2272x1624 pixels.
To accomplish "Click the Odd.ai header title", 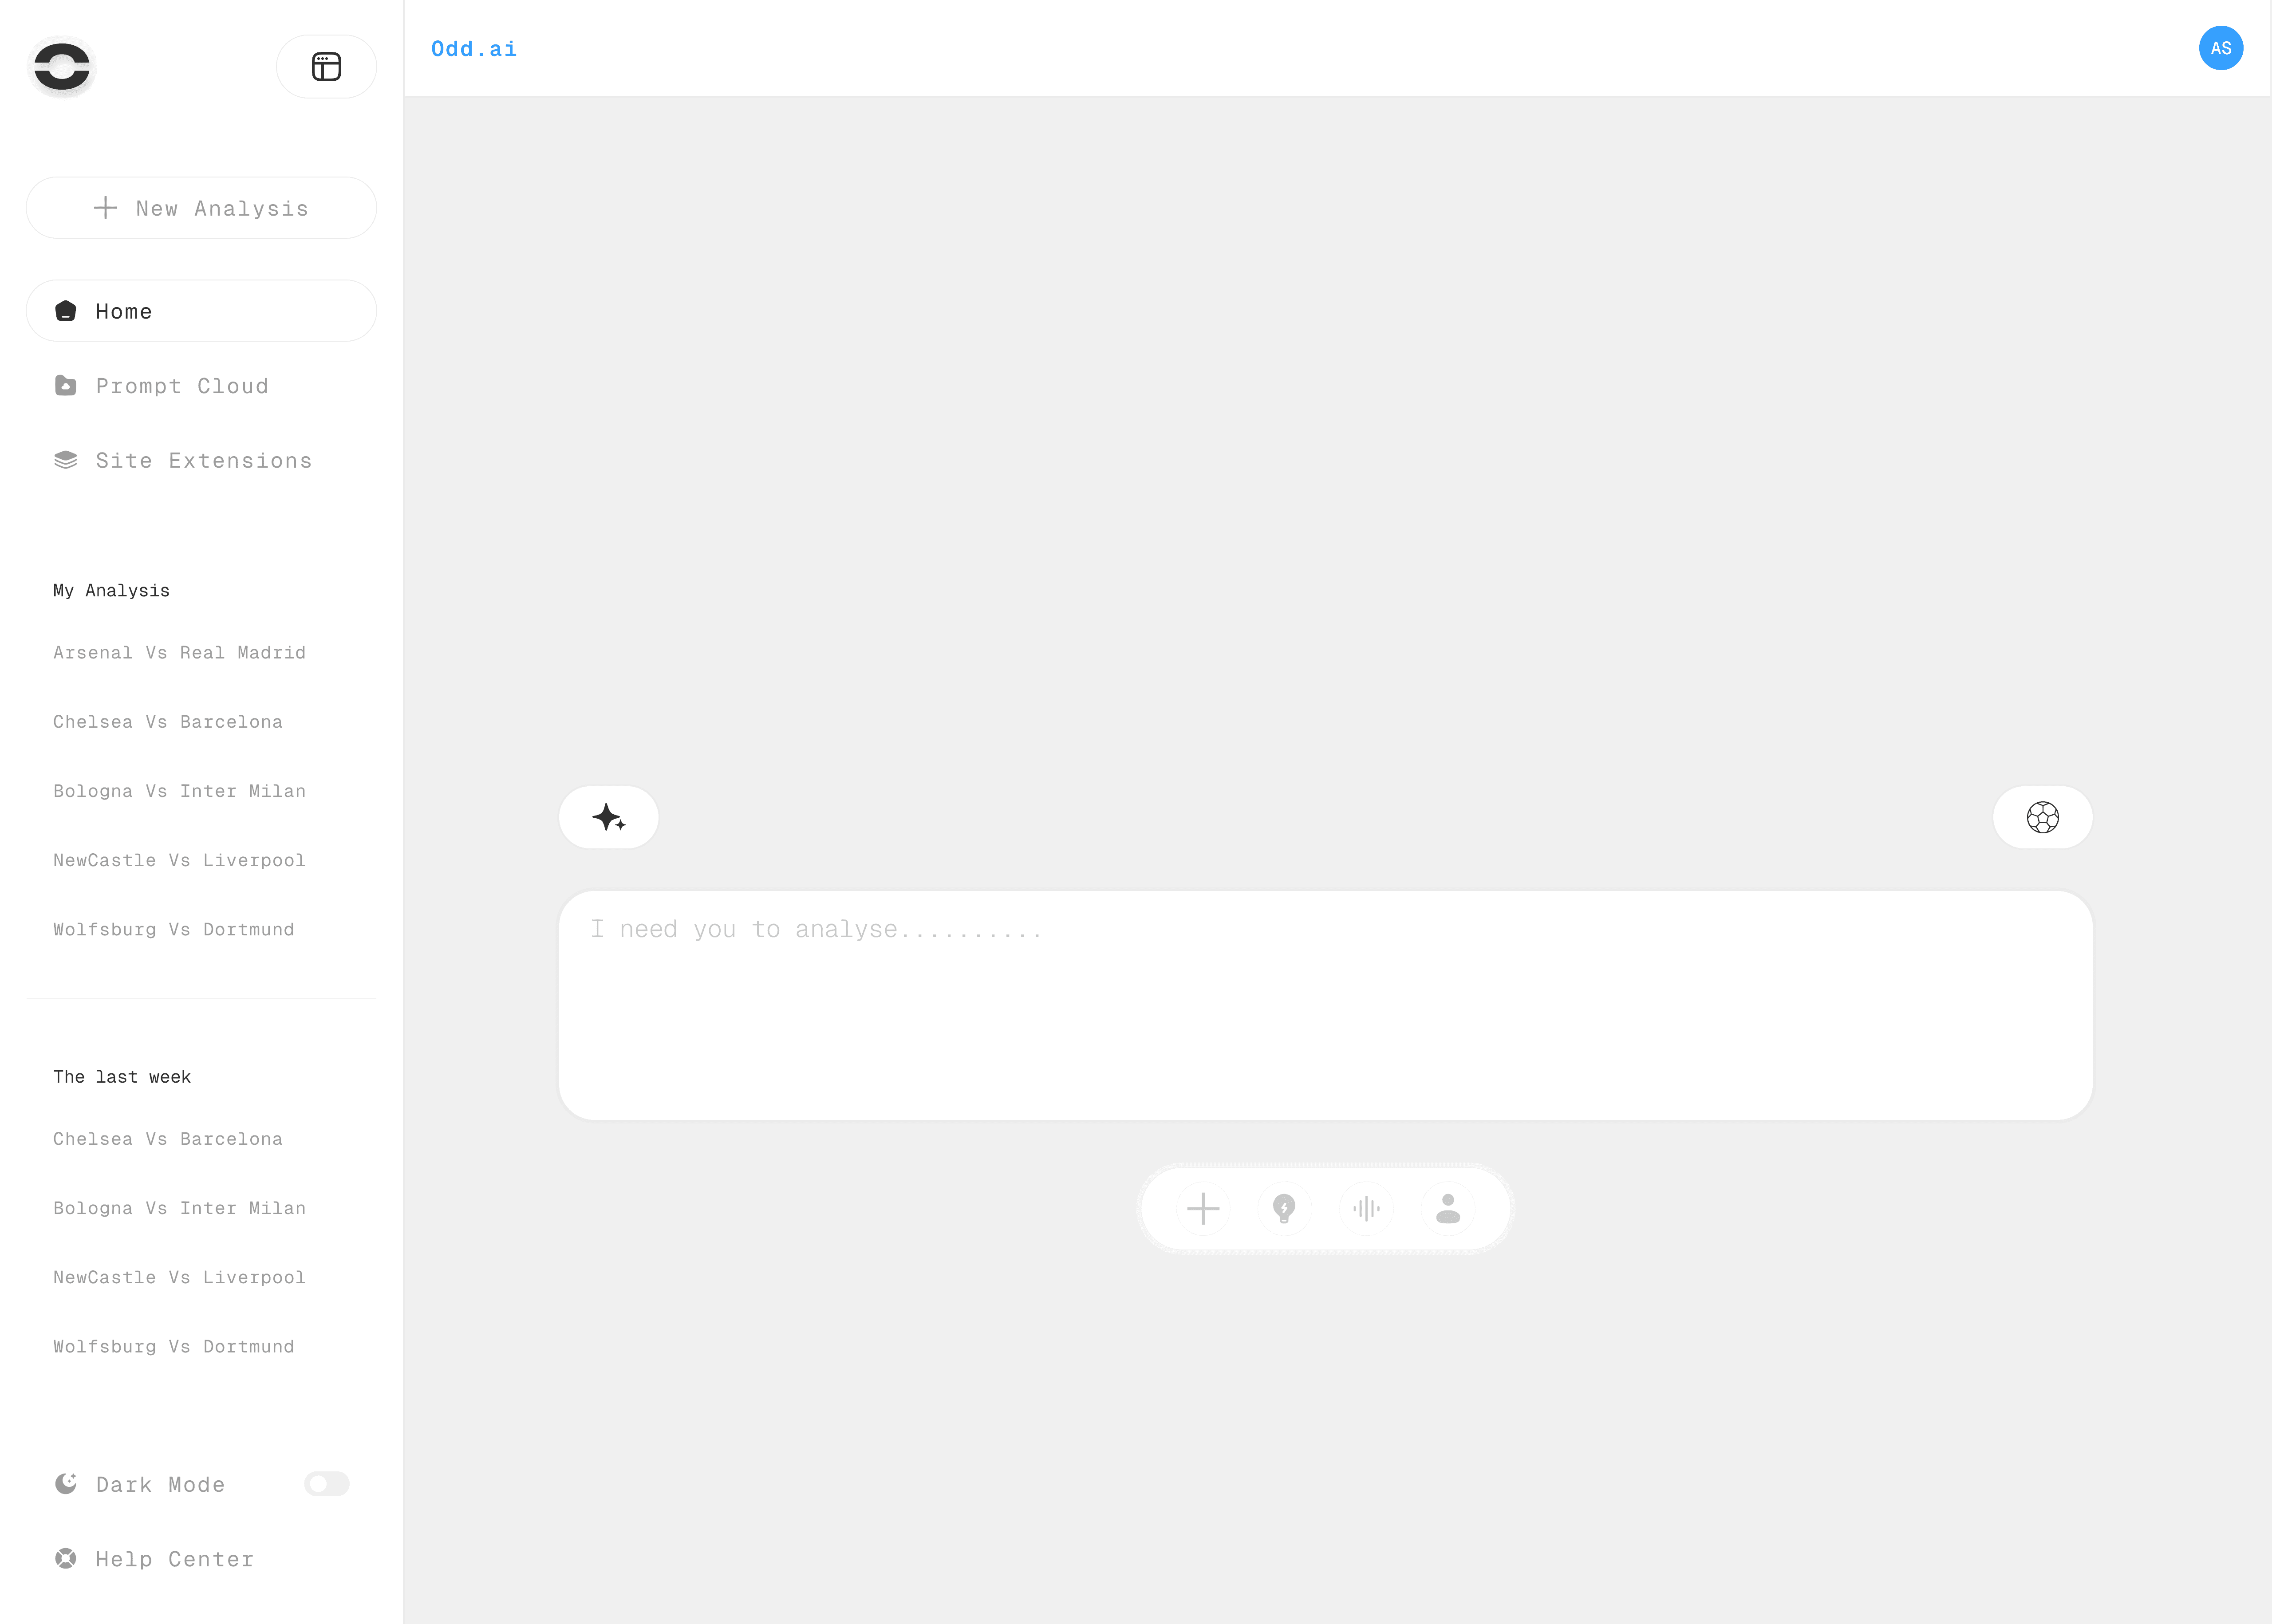I will pos(474,49).
